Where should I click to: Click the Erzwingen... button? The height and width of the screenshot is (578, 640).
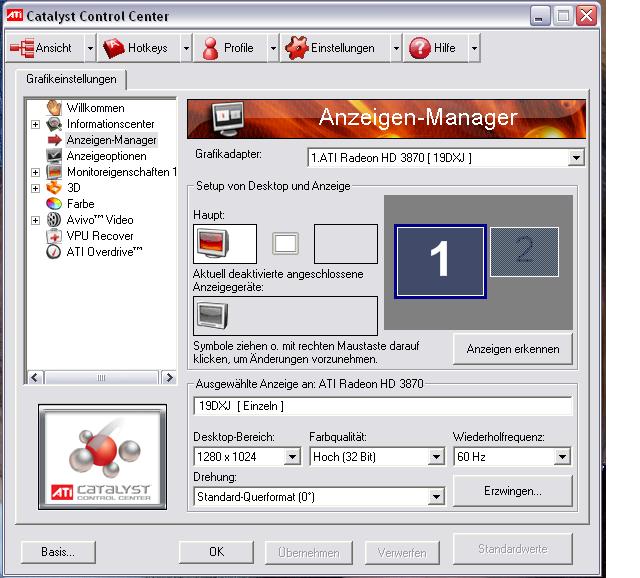pyautogui.click(x=513, y=491)
